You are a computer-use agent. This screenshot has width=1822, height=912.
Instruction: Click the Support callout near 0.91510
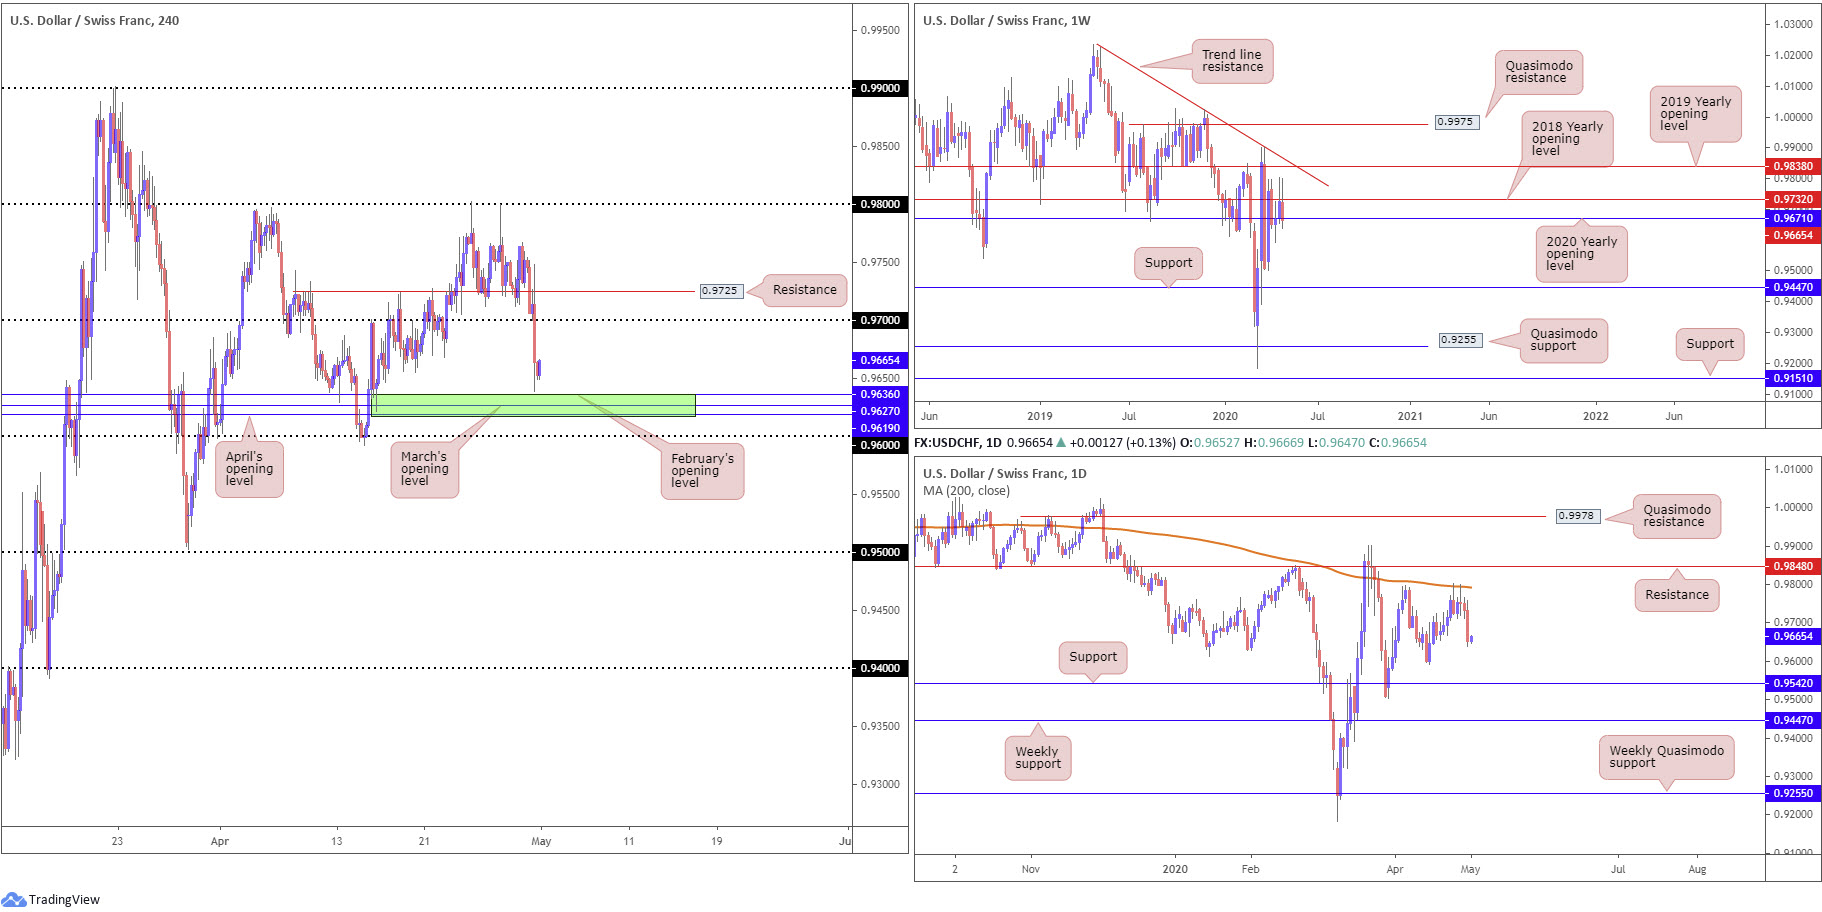[1710, 344]
